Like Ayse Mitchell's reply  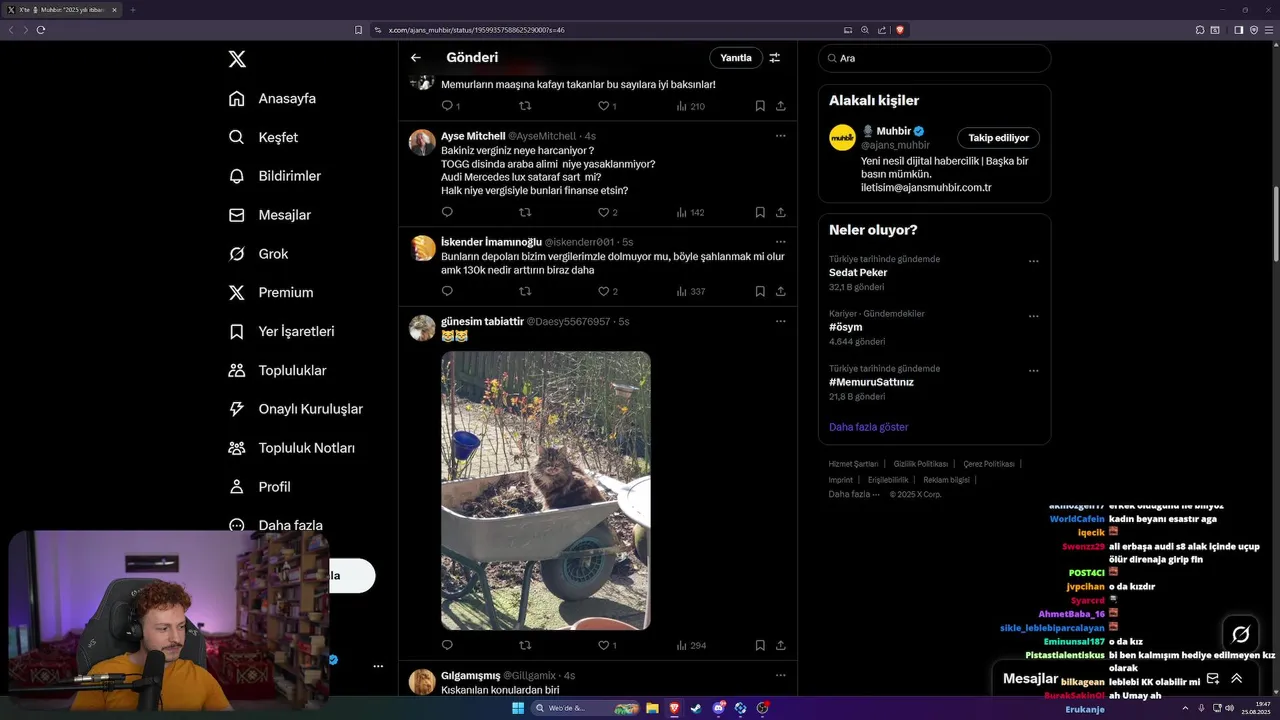coord(603,212)
